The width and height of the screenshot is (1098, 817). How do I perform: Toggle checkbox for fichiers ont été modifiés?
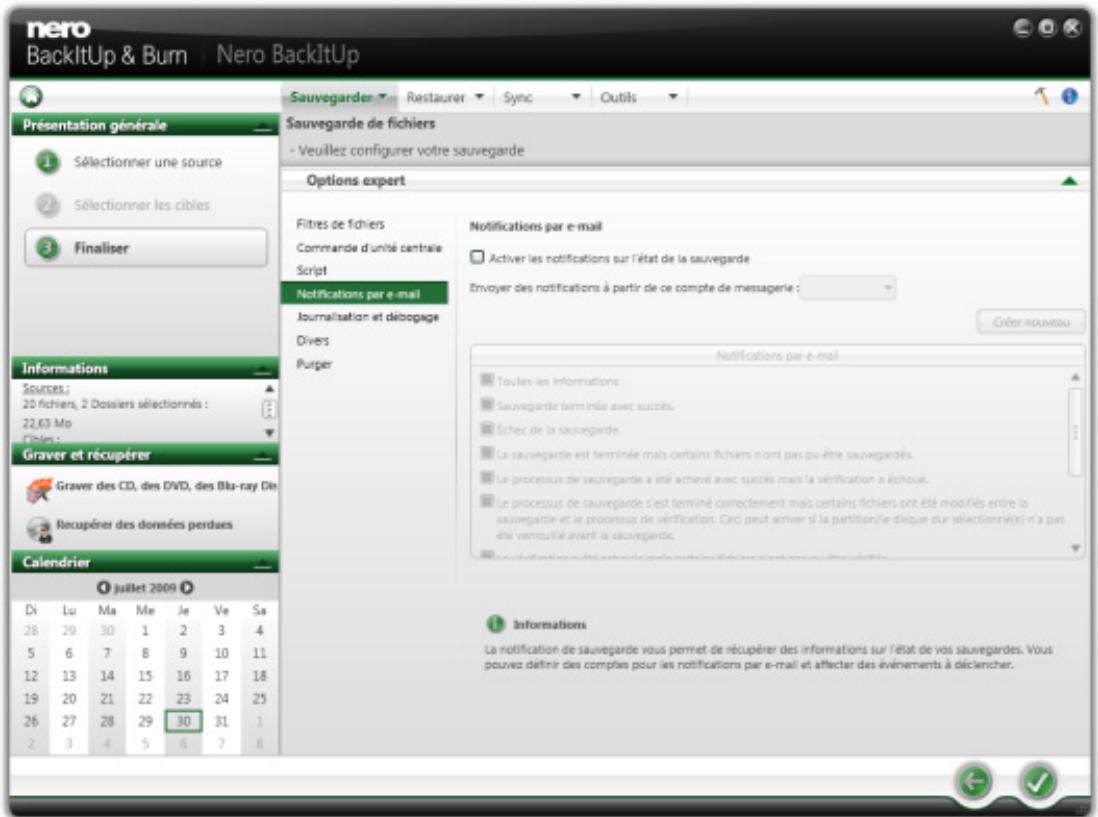(x=487, y=501)
